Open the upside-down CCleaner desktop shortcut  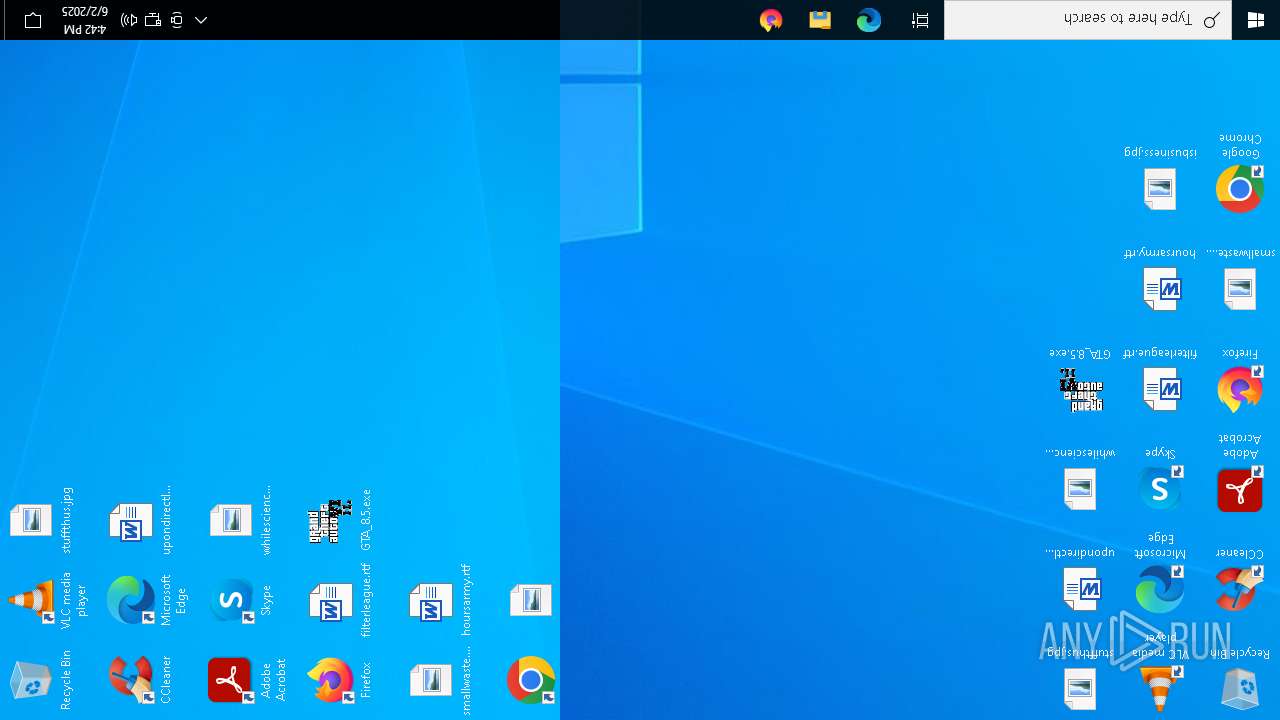pyautogui.click(x=1239, y=589)
